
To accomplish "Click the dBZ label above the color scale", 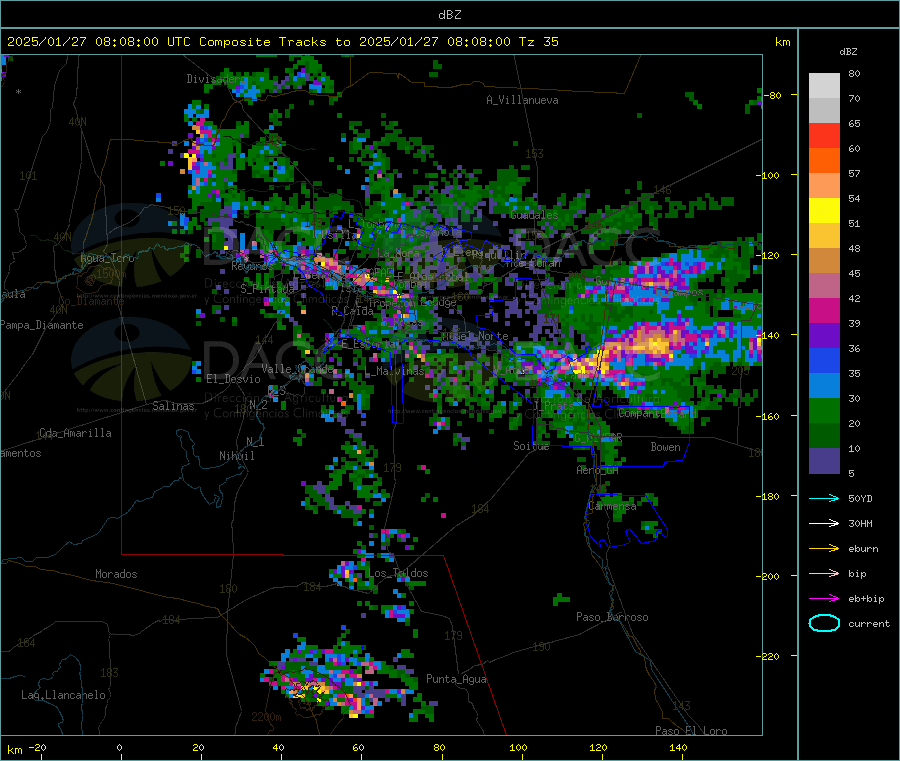I will pyautogui.click(x=848, y=52).
